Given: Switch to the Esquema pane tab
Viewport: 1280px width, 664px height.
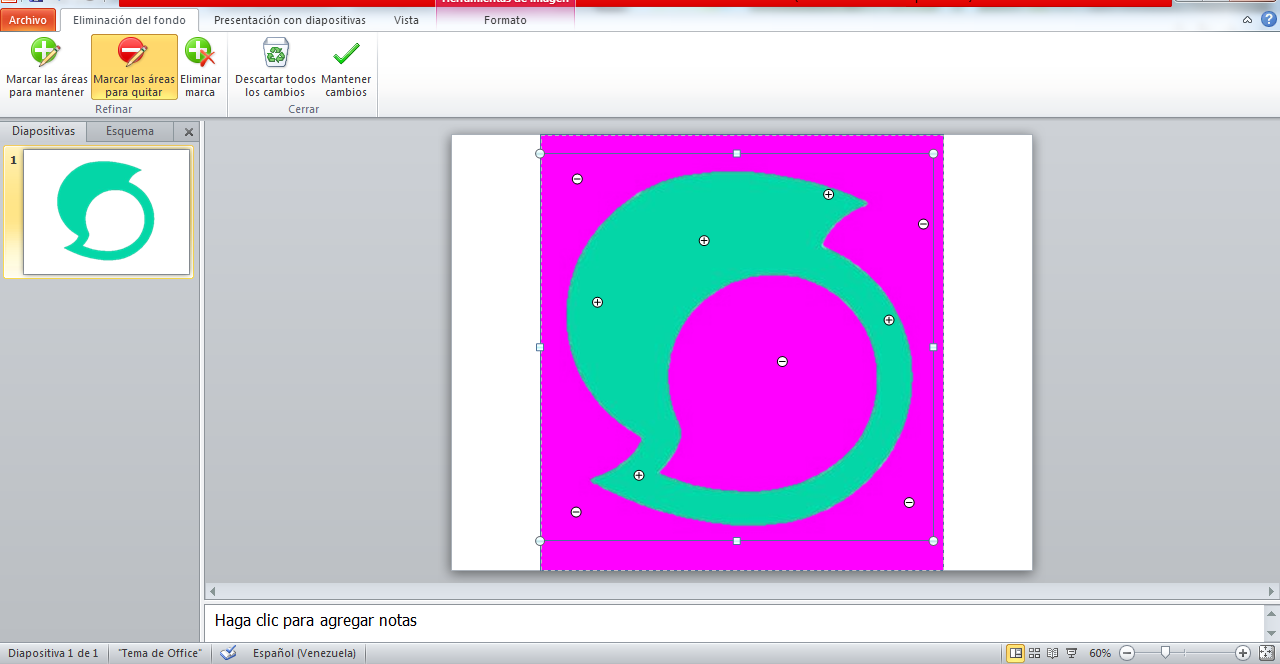Looking at the screenshot, I should click(x=130, y=131).
